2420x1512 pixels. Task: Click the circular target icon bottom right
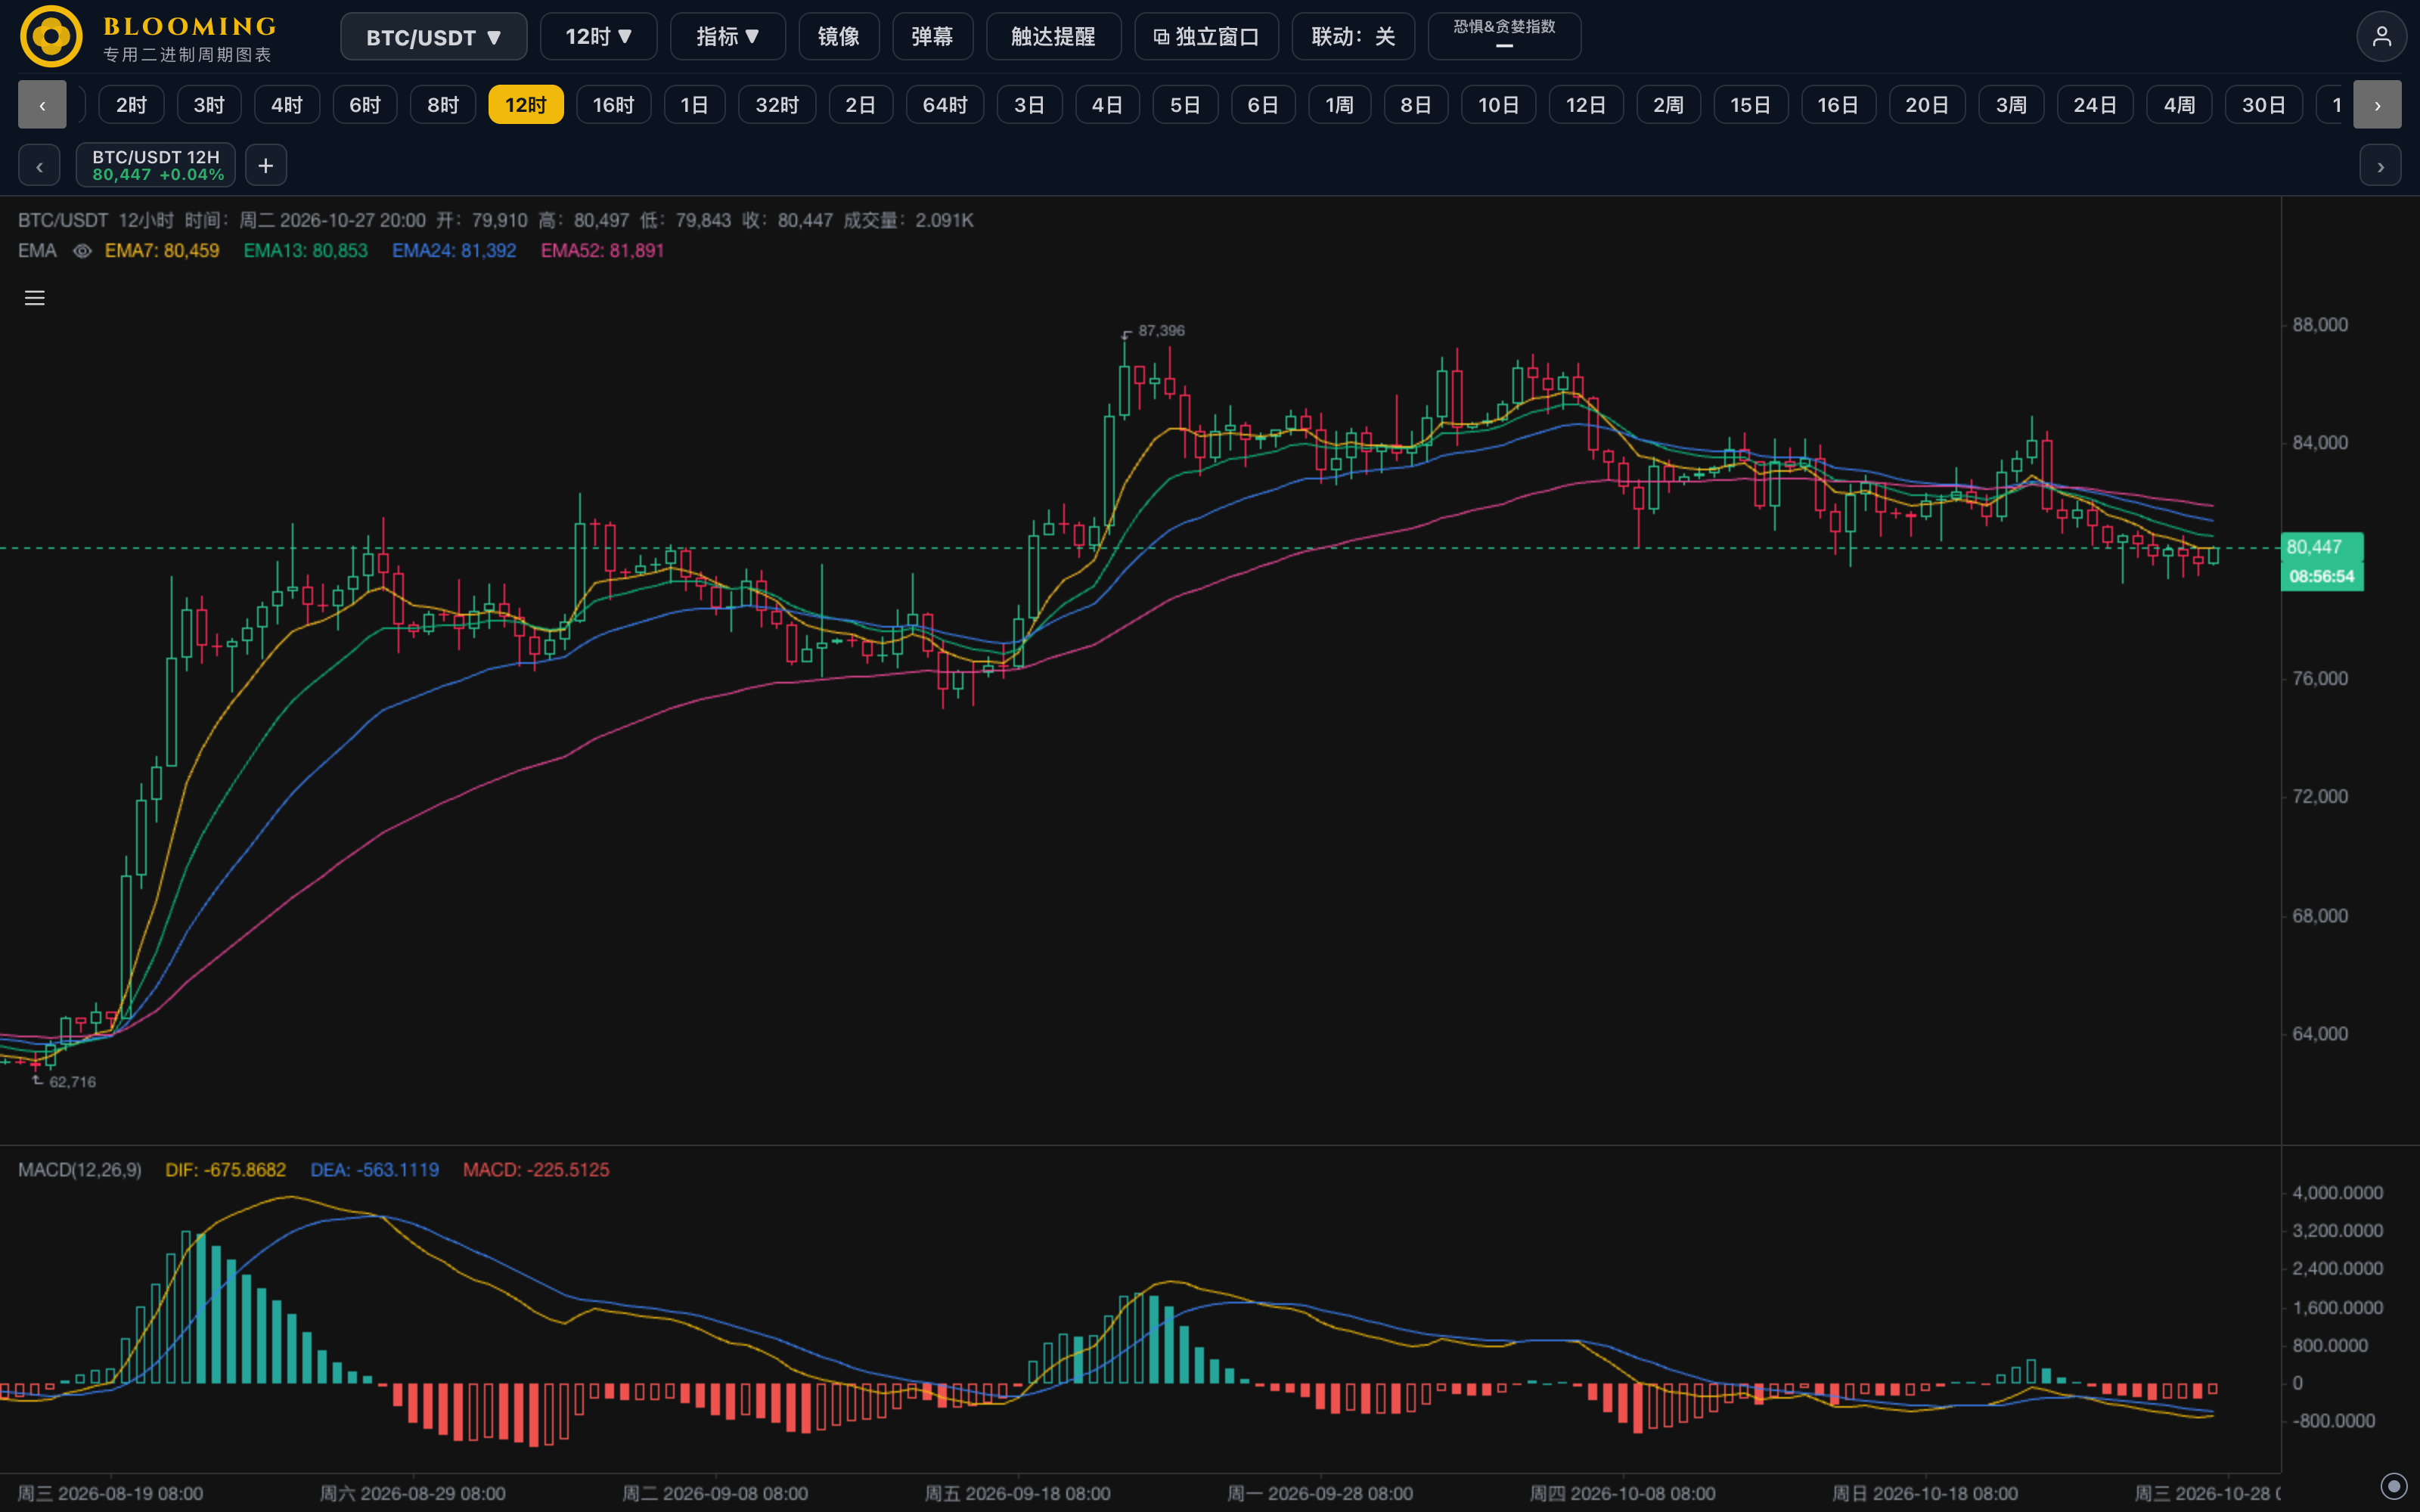[x=2393, y=1485]
